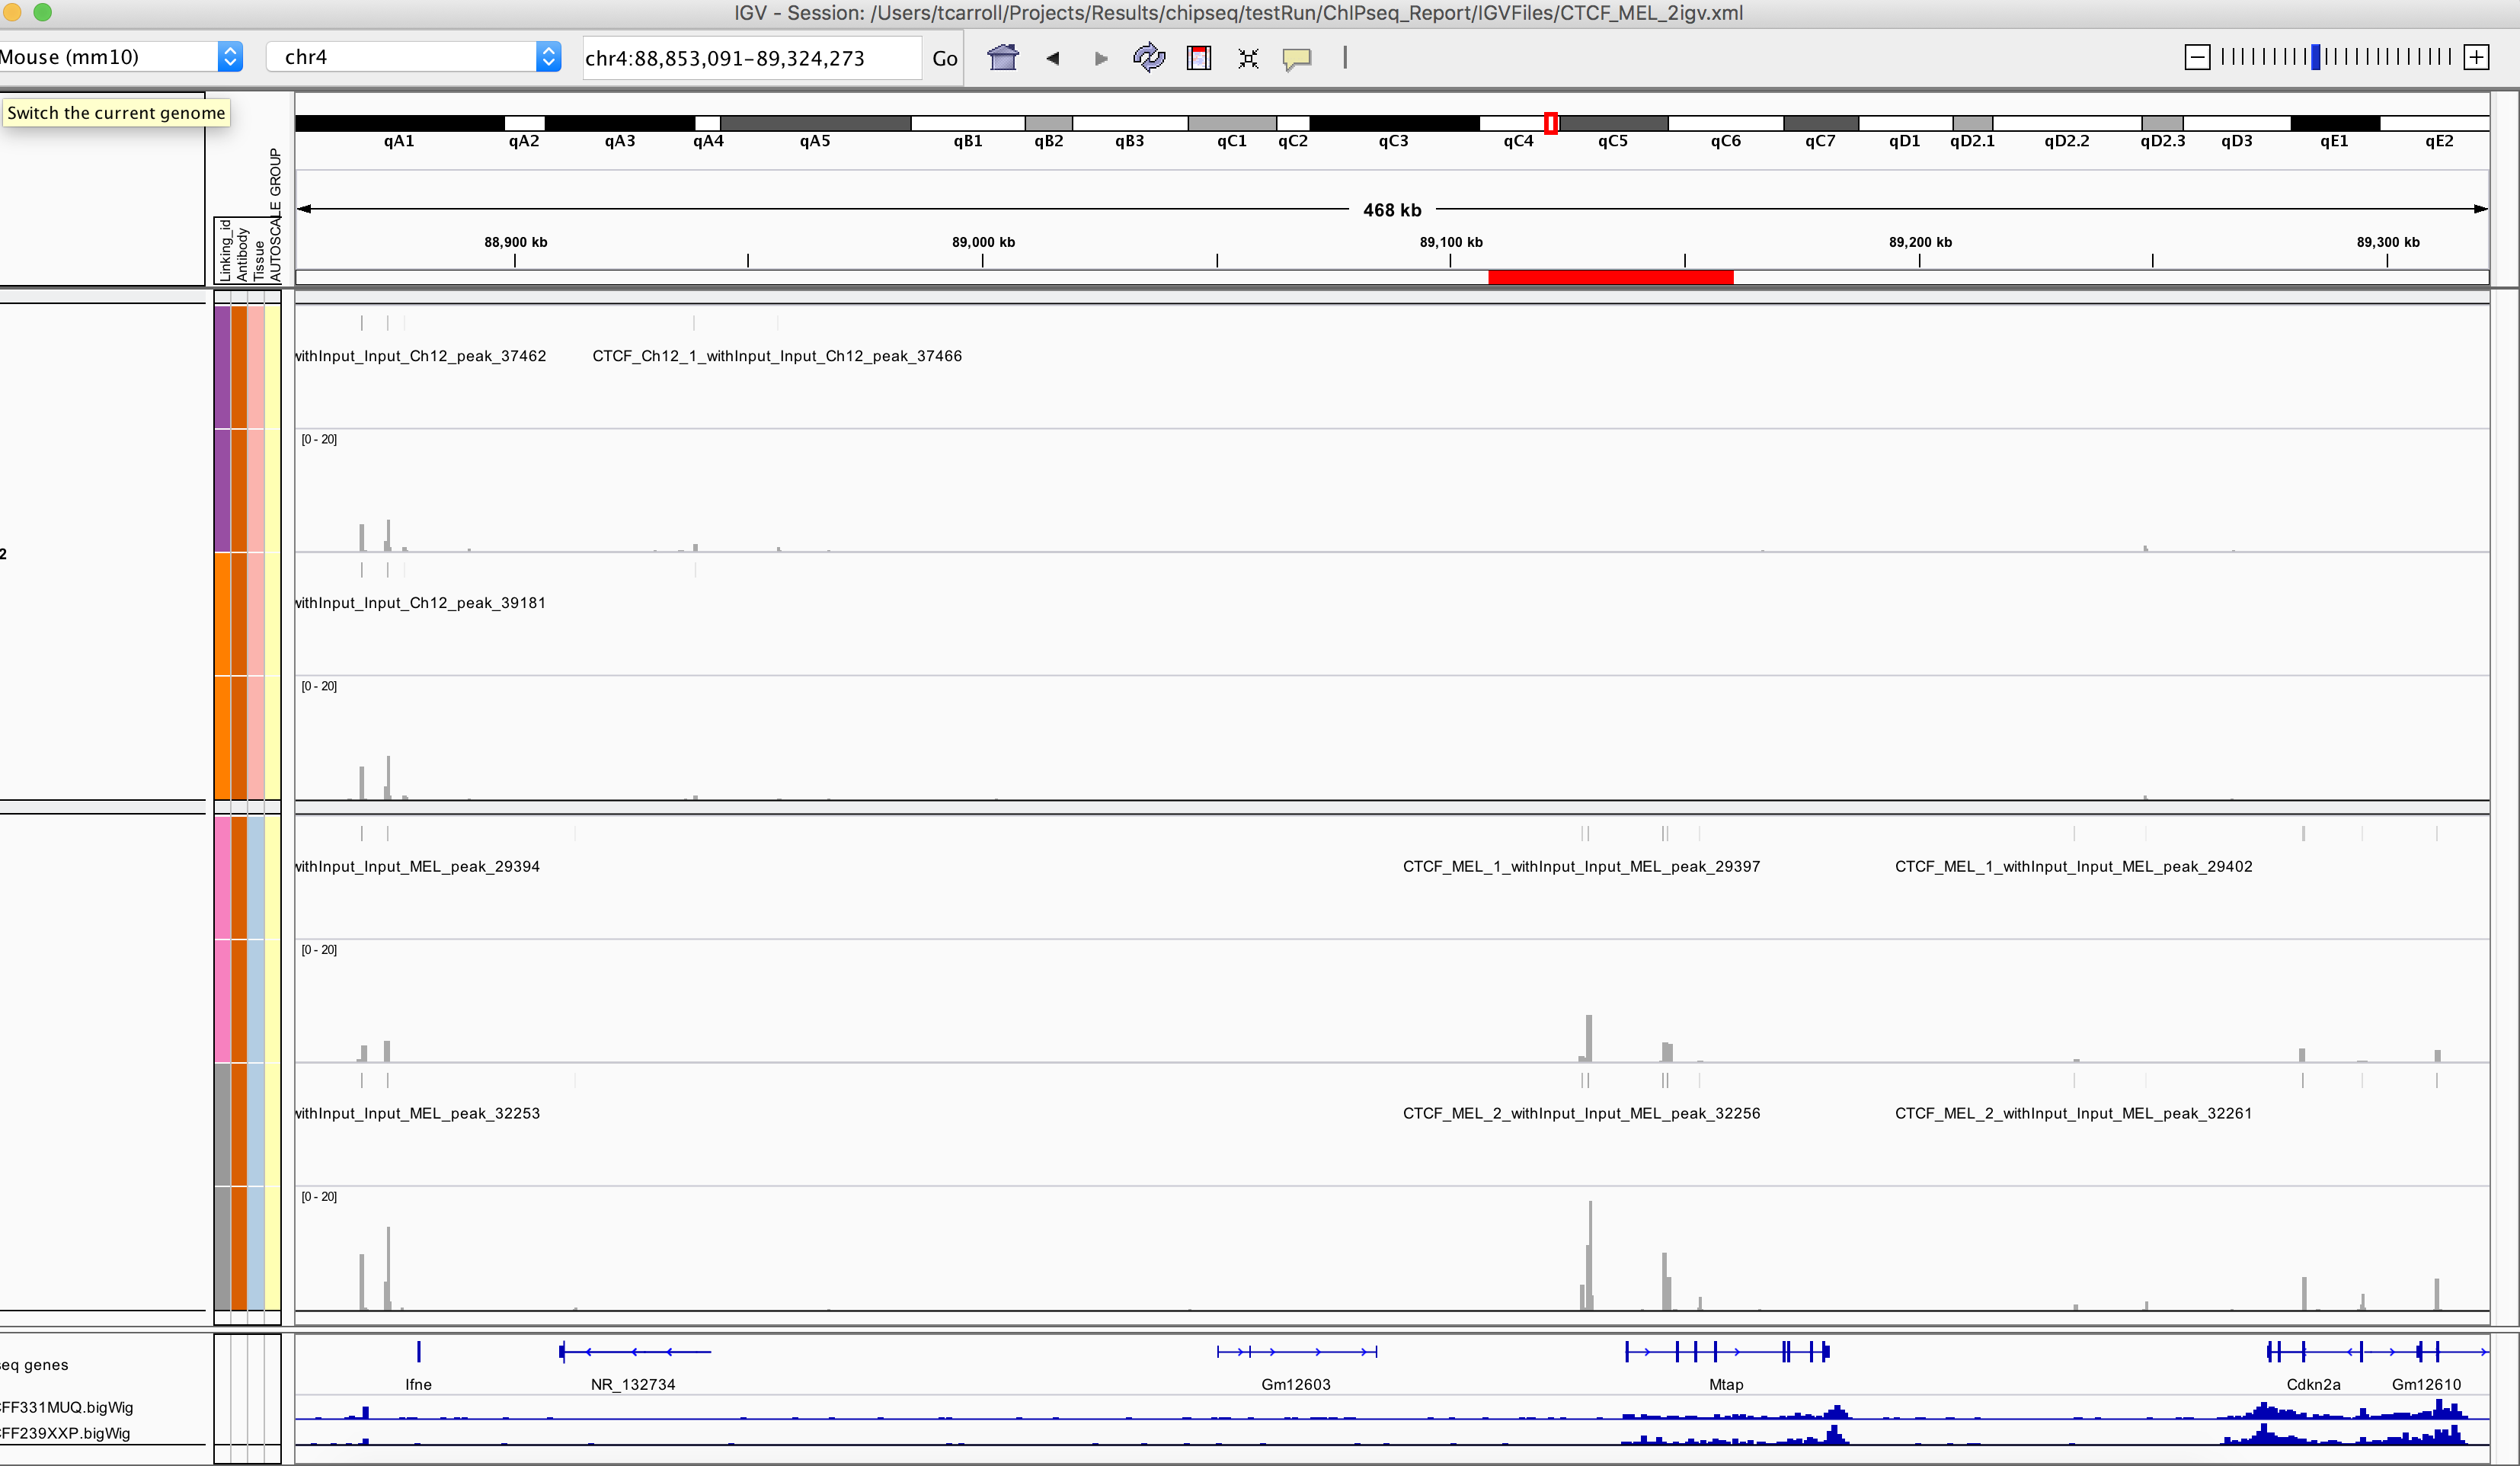Click the qC3 cytoband on ideogram
This screenshot has width=2520, height=1466.
point(1394,123)
